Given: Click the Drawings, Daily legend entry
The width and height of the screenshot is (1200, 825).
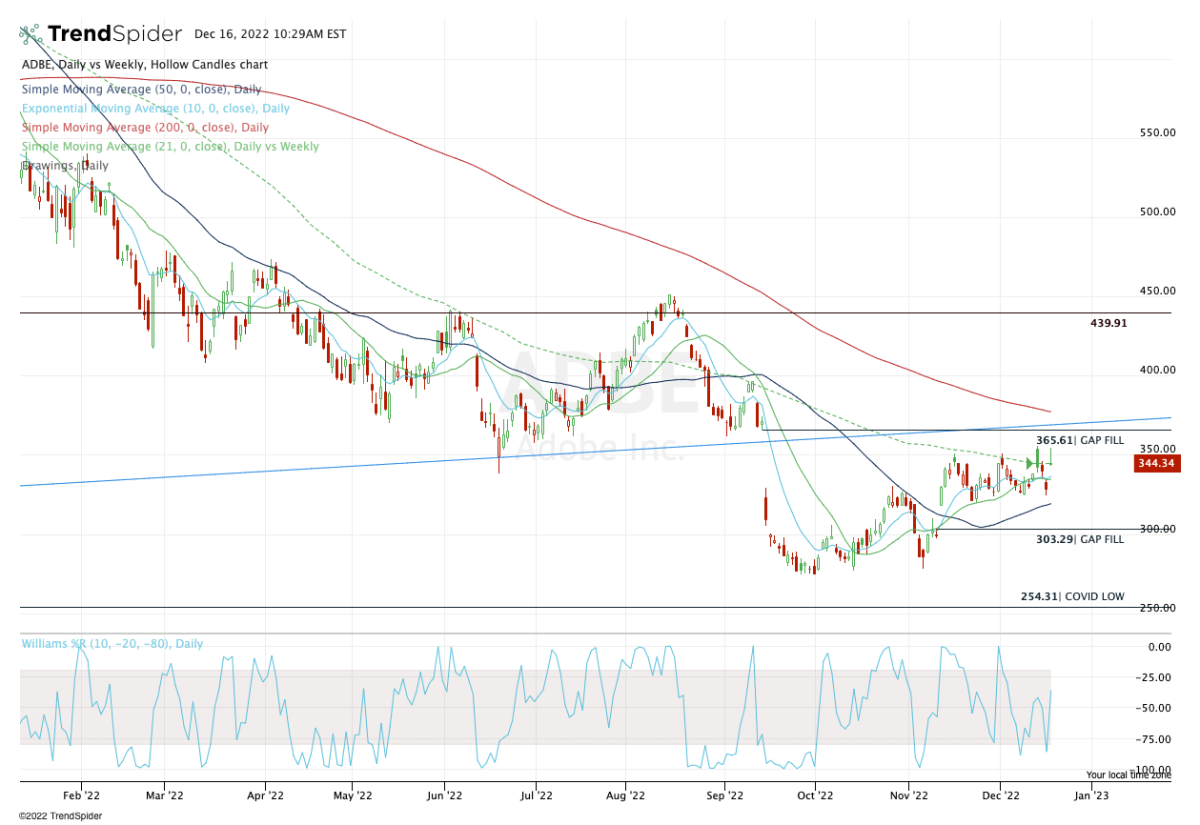Looking at the screenshot, I should coord(63,165).
